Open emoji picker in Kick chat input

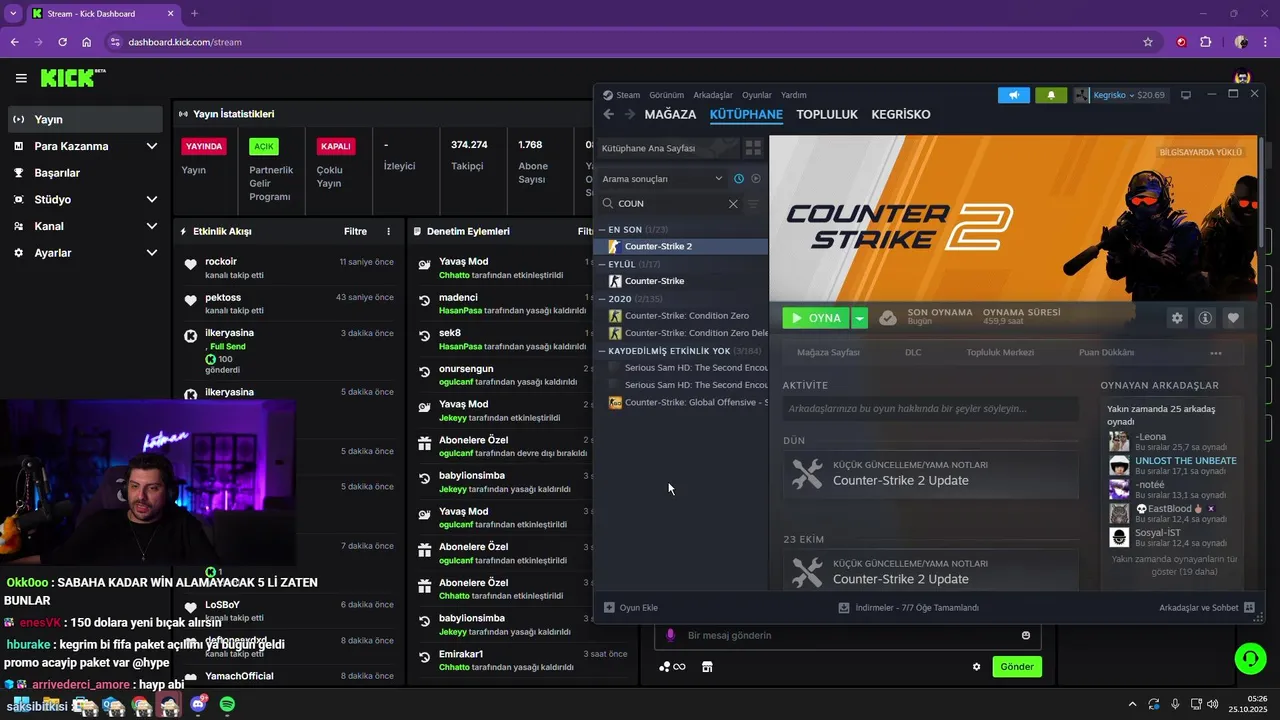coord(1026,635)
